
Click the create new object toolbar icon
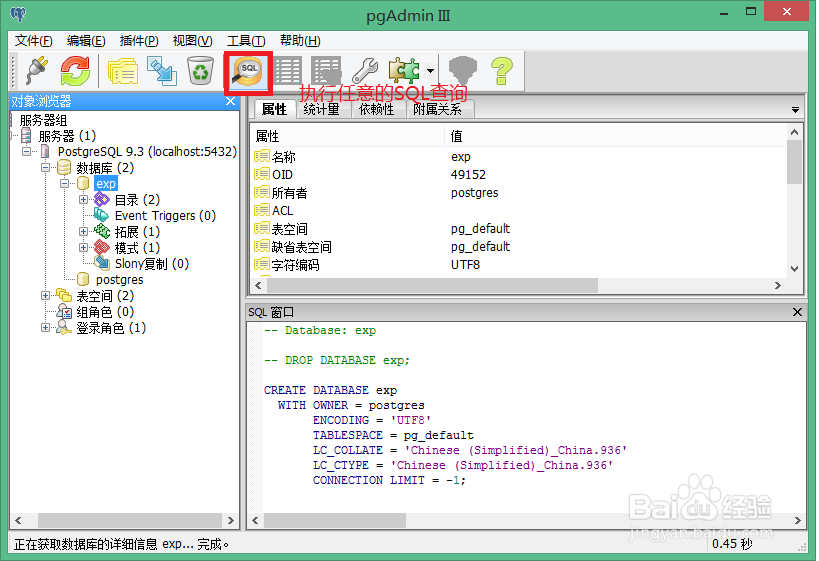(x=161, y=71)
